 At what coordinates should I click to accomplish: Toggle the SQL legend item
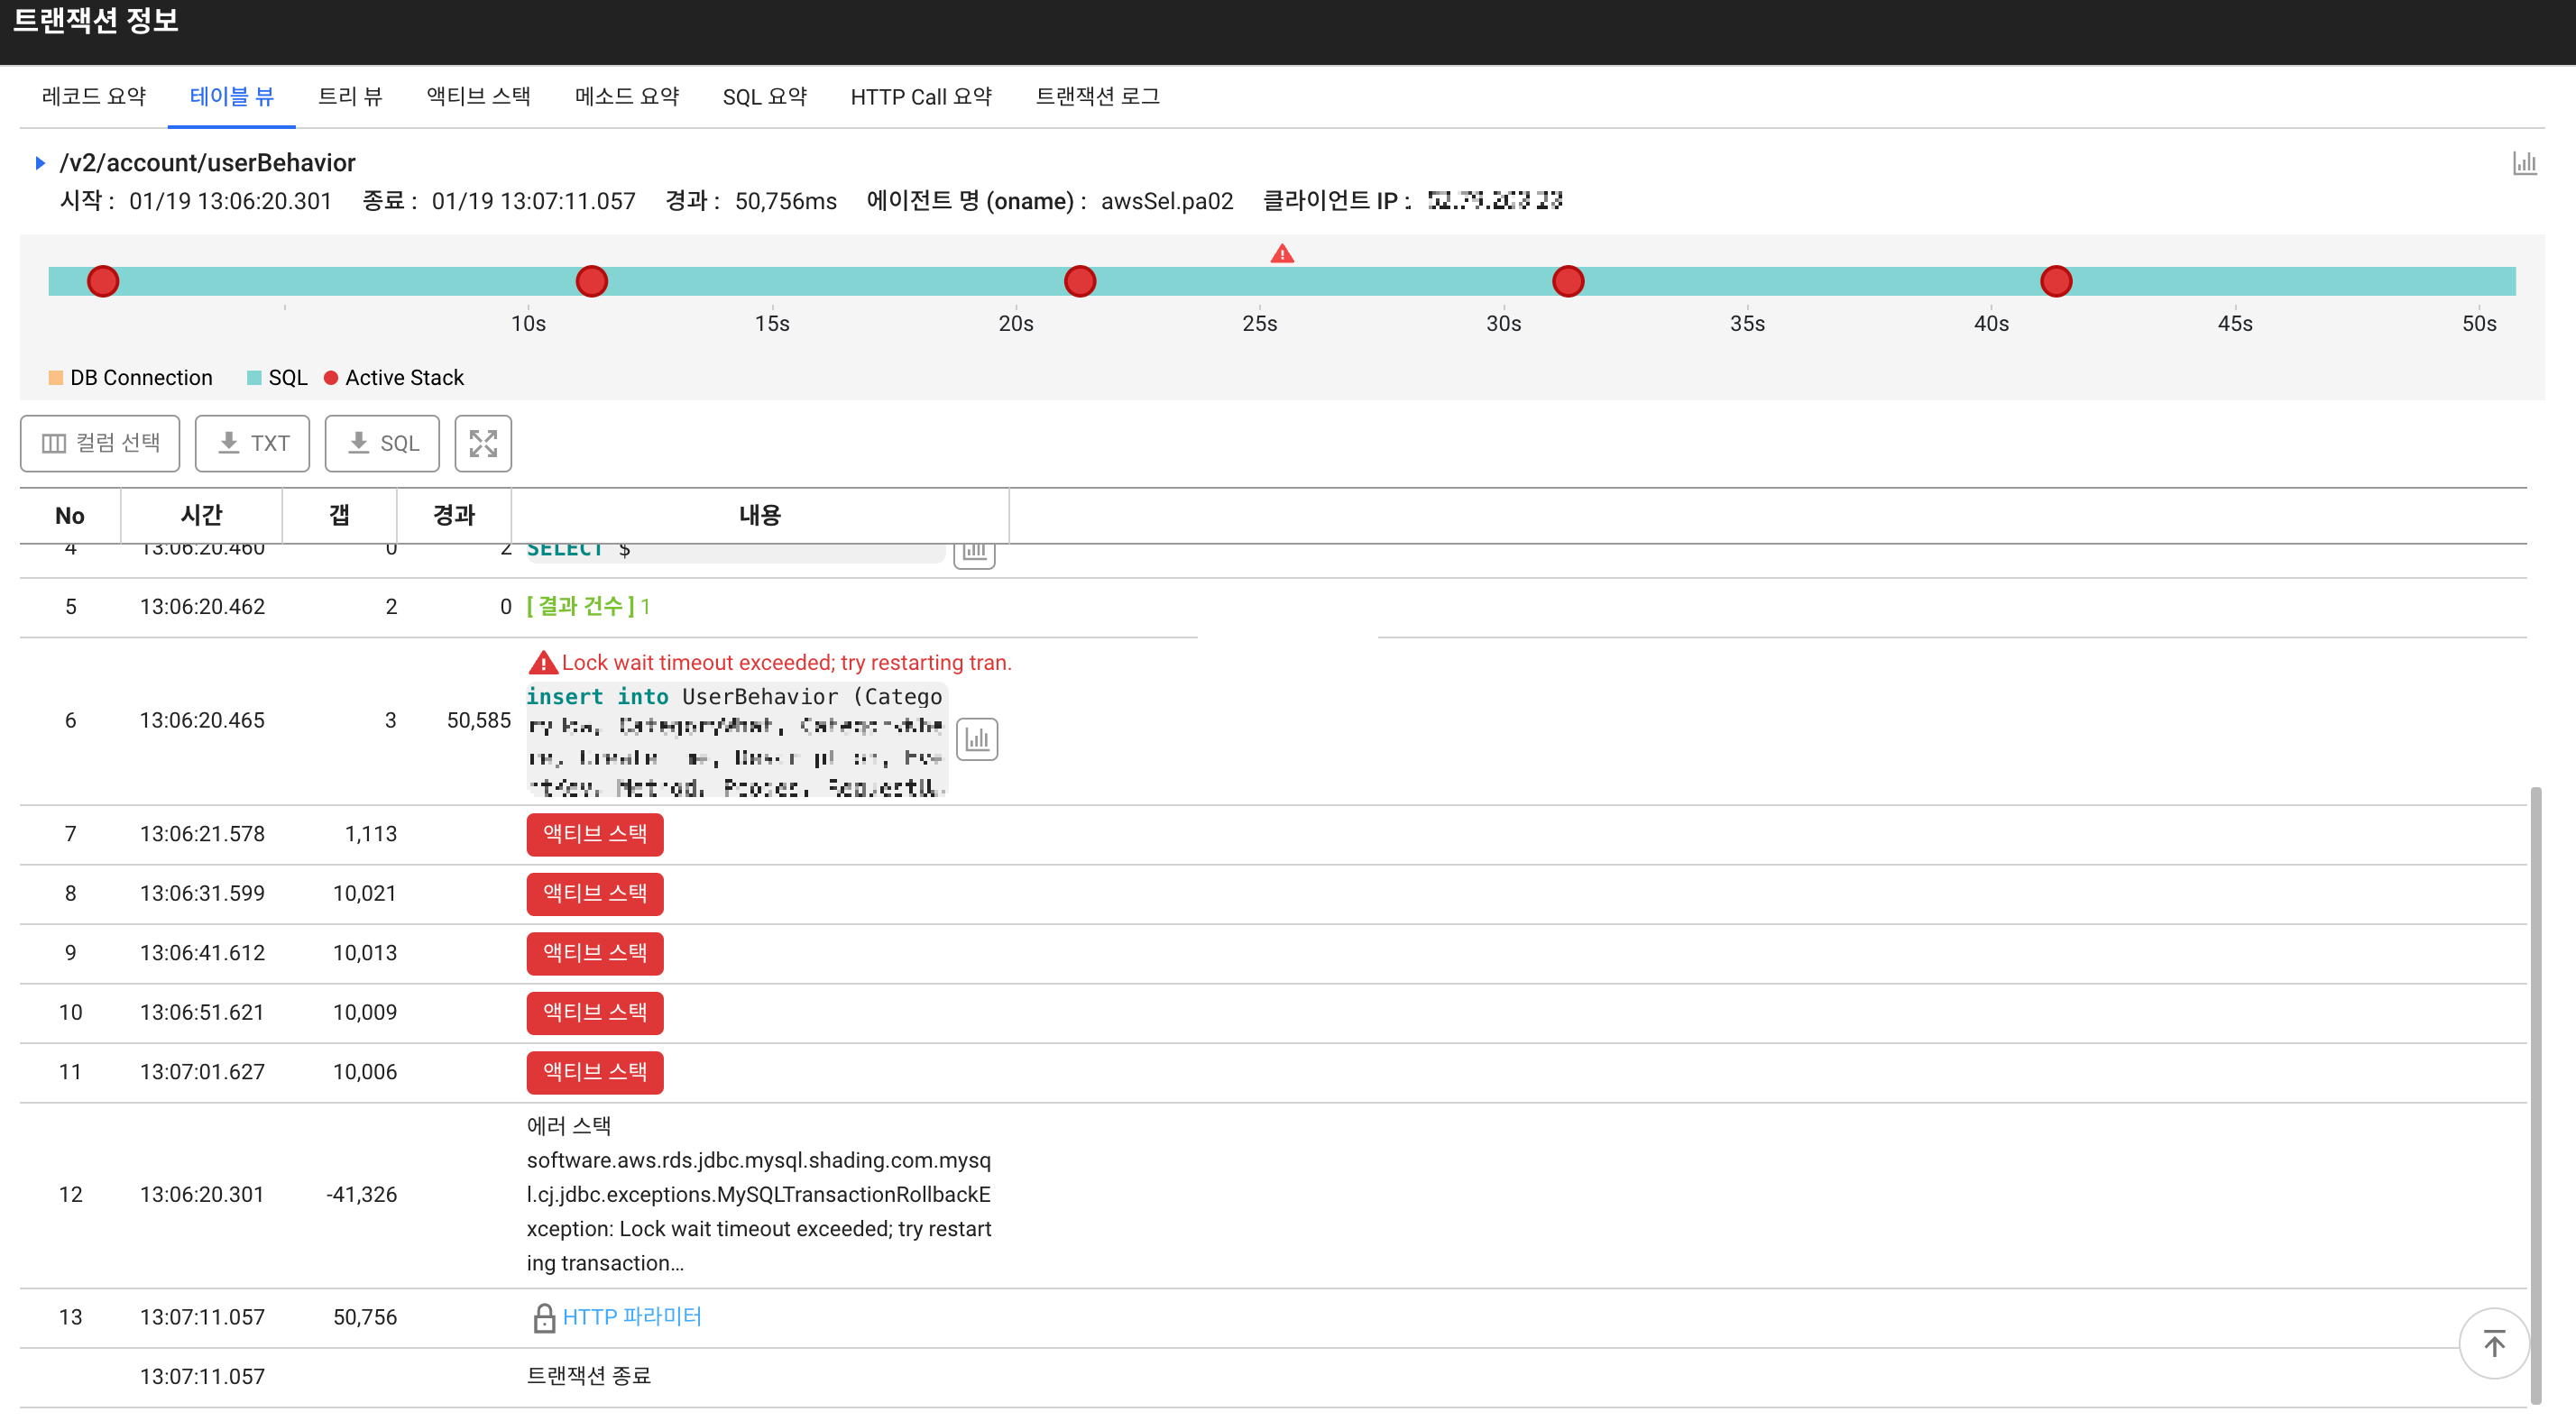[277, 378]
